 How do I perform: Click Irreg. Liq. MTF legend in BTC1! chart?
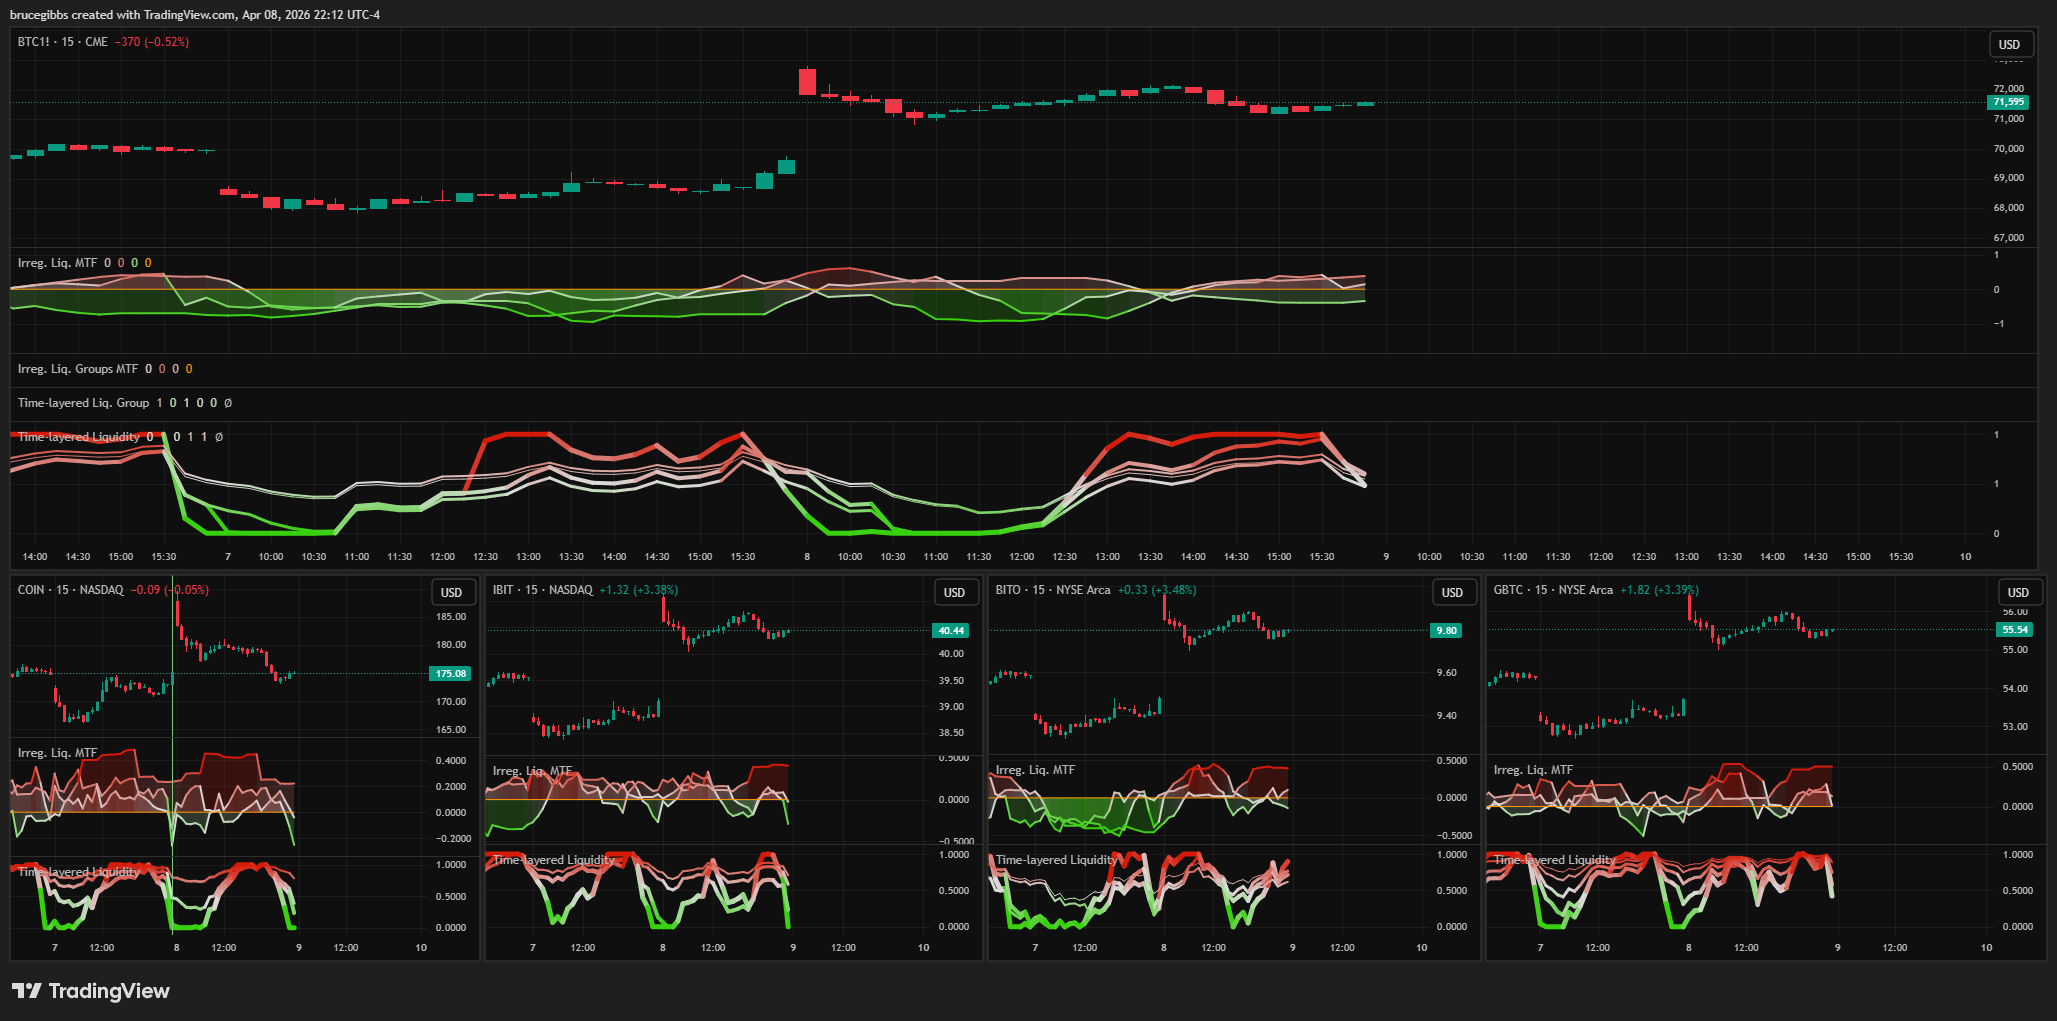pos(57,263)
